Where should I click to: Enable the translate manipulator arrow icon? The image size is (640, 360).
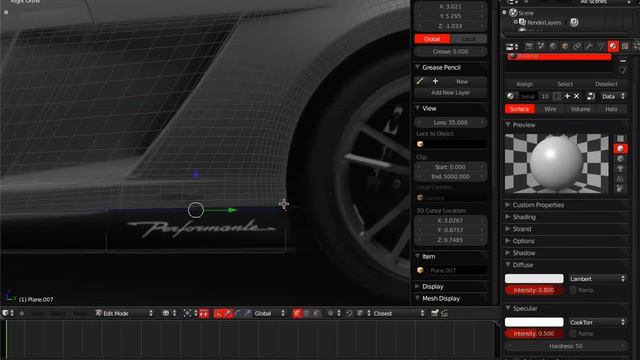[227, 313]
